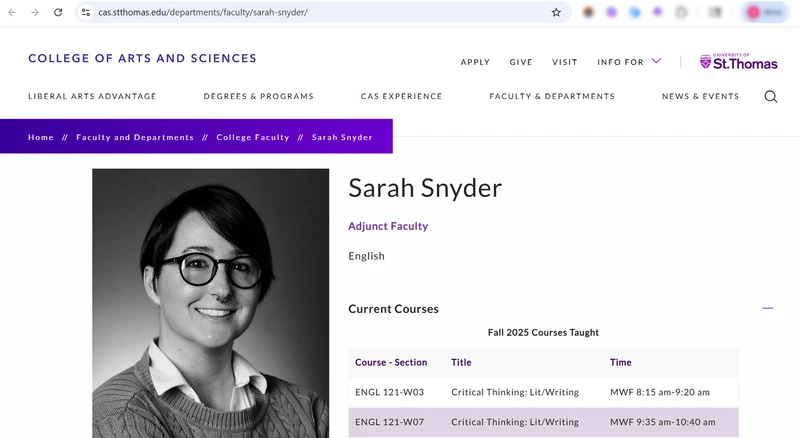Open News & Events menu

point(701,96)
